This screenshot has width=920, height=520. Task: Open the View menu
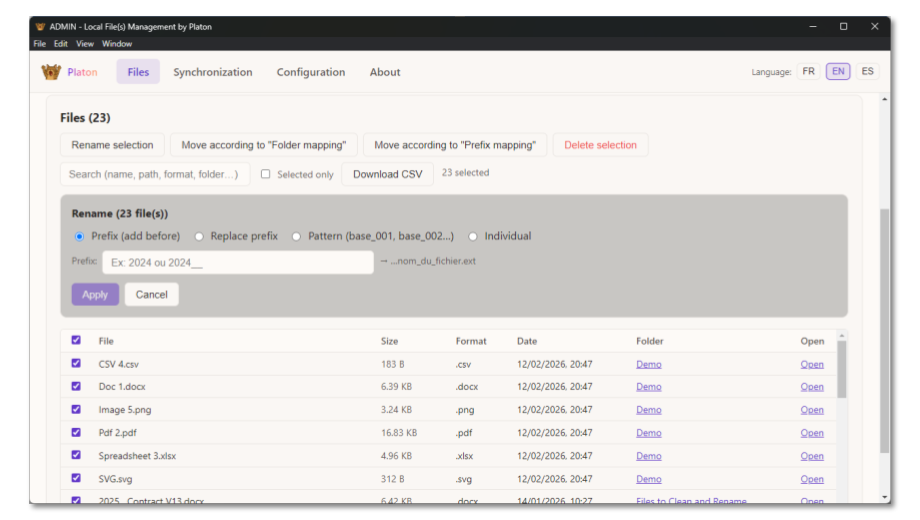pyautogui.click(x=85, y=44)
